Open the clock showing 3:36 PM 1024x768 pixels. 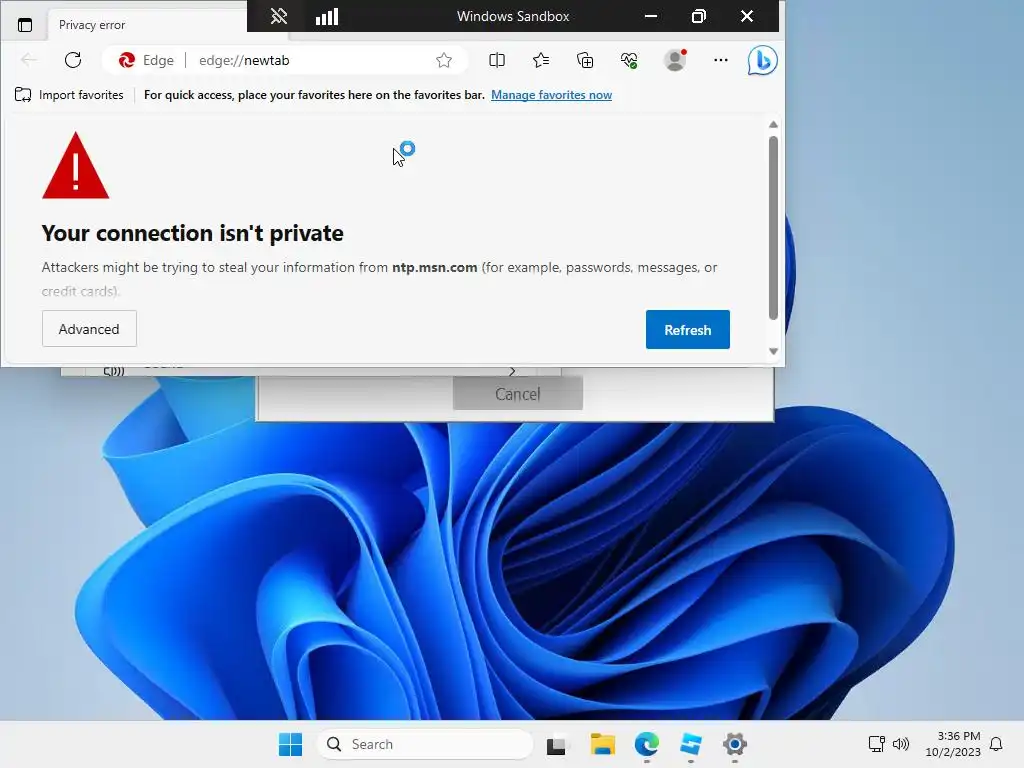click(953, 744)
